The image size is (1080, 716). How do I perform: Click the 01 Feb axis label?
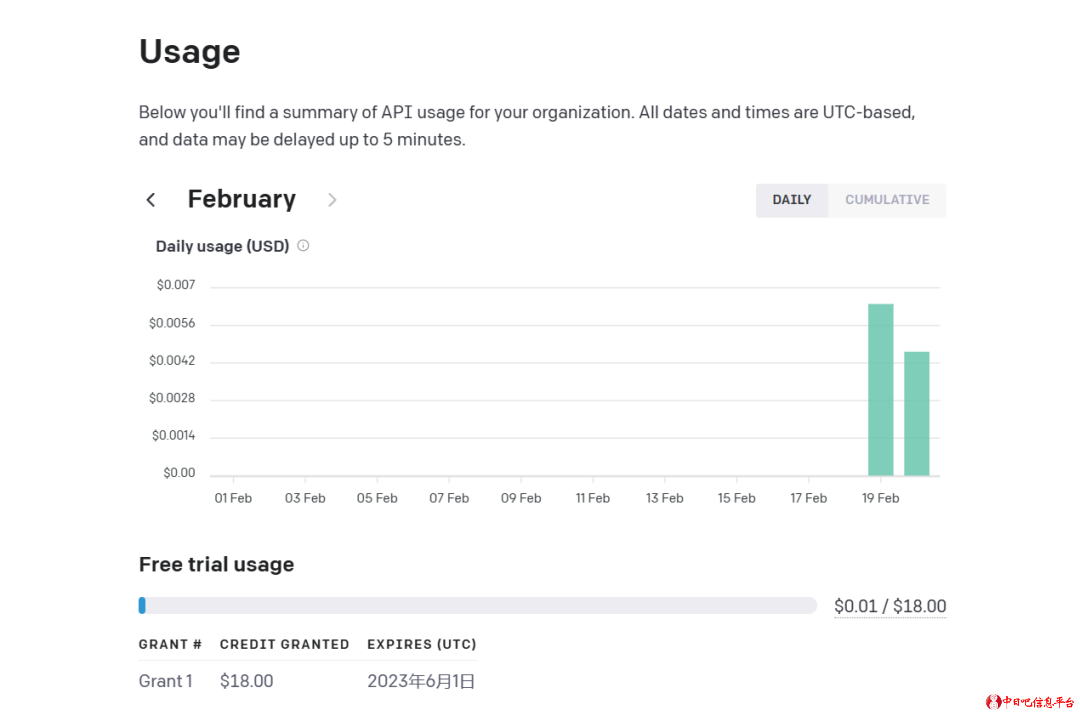[233, 498]
